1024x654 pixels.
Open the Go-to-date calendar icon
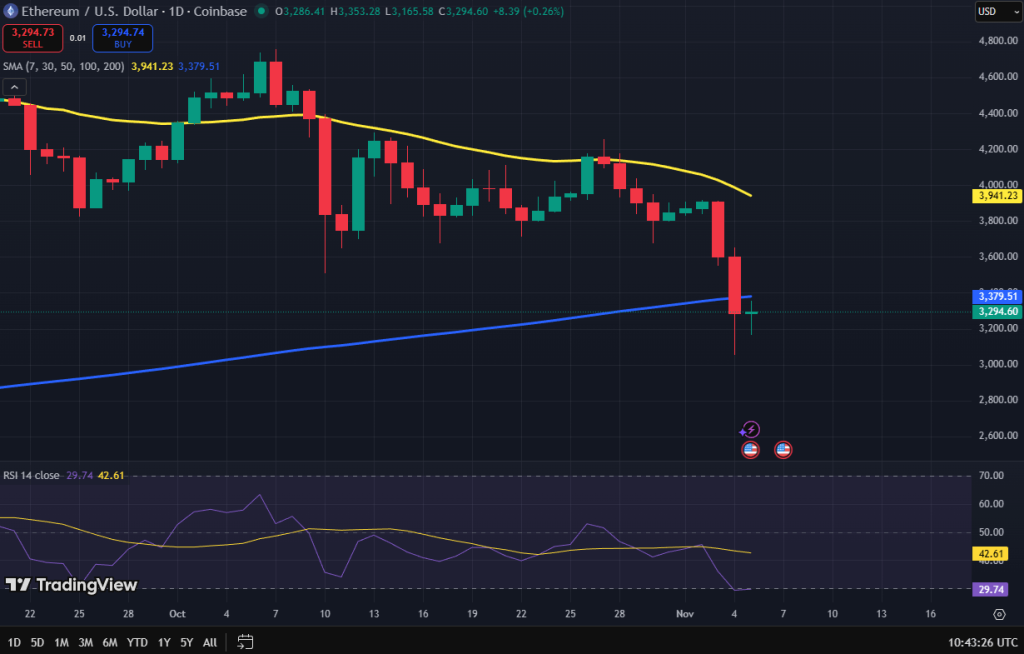243,643
